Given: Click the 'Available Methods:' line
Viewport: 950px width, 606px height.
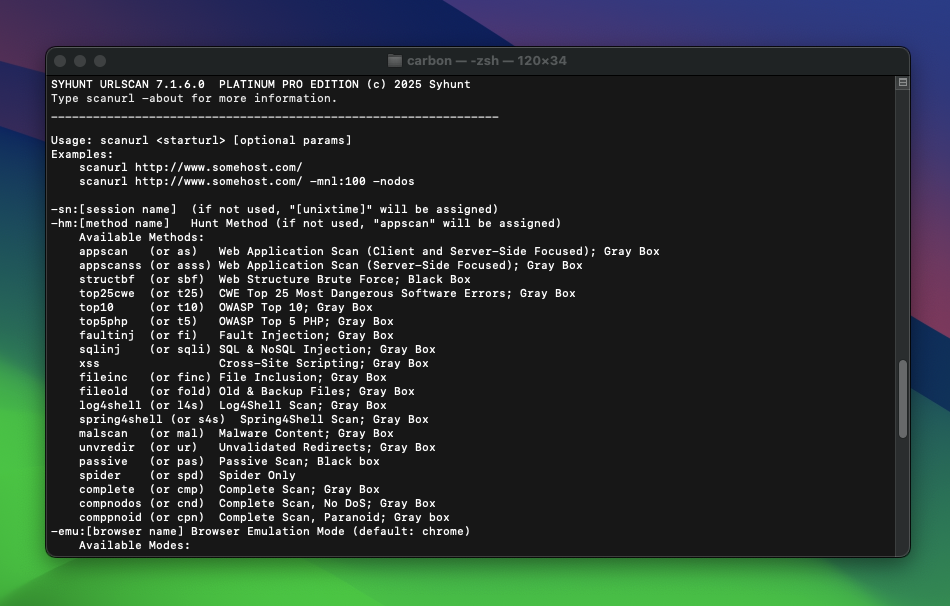Looking at the screenshot, I should click(x=142, y=238).
